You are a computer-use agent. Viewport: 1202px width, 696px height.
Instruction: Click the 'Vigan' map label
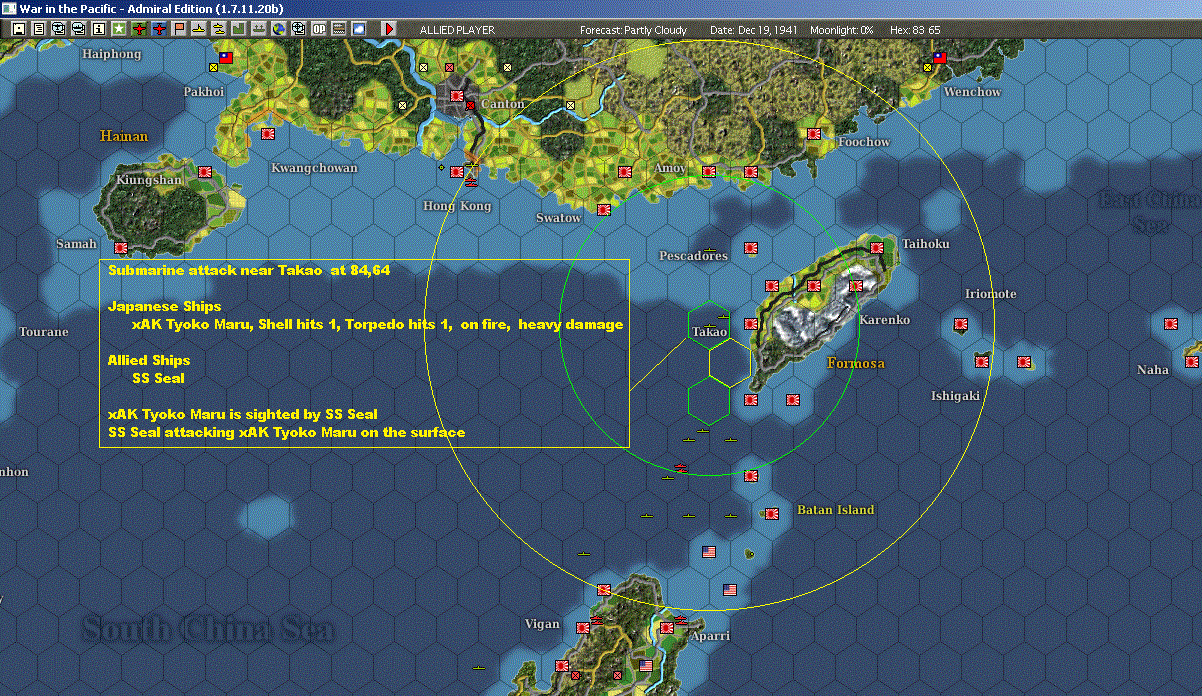point(542,624)
